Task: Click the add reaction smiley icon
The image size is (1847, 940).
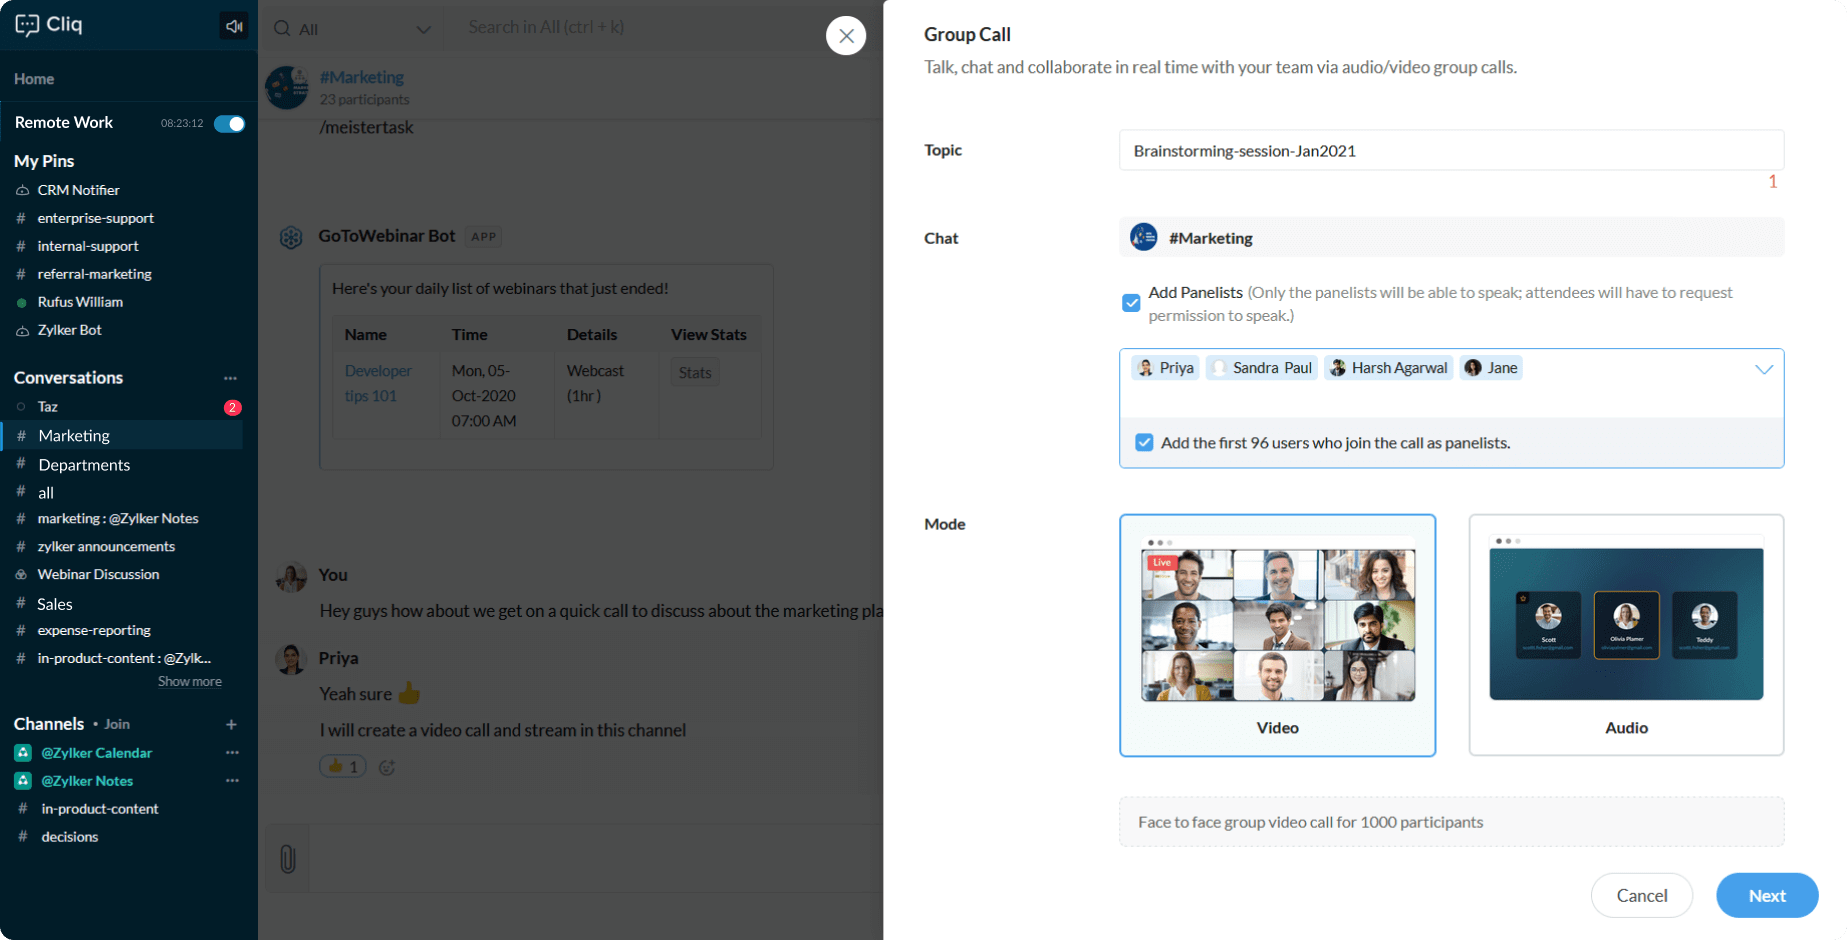Action: pos(387,767)
